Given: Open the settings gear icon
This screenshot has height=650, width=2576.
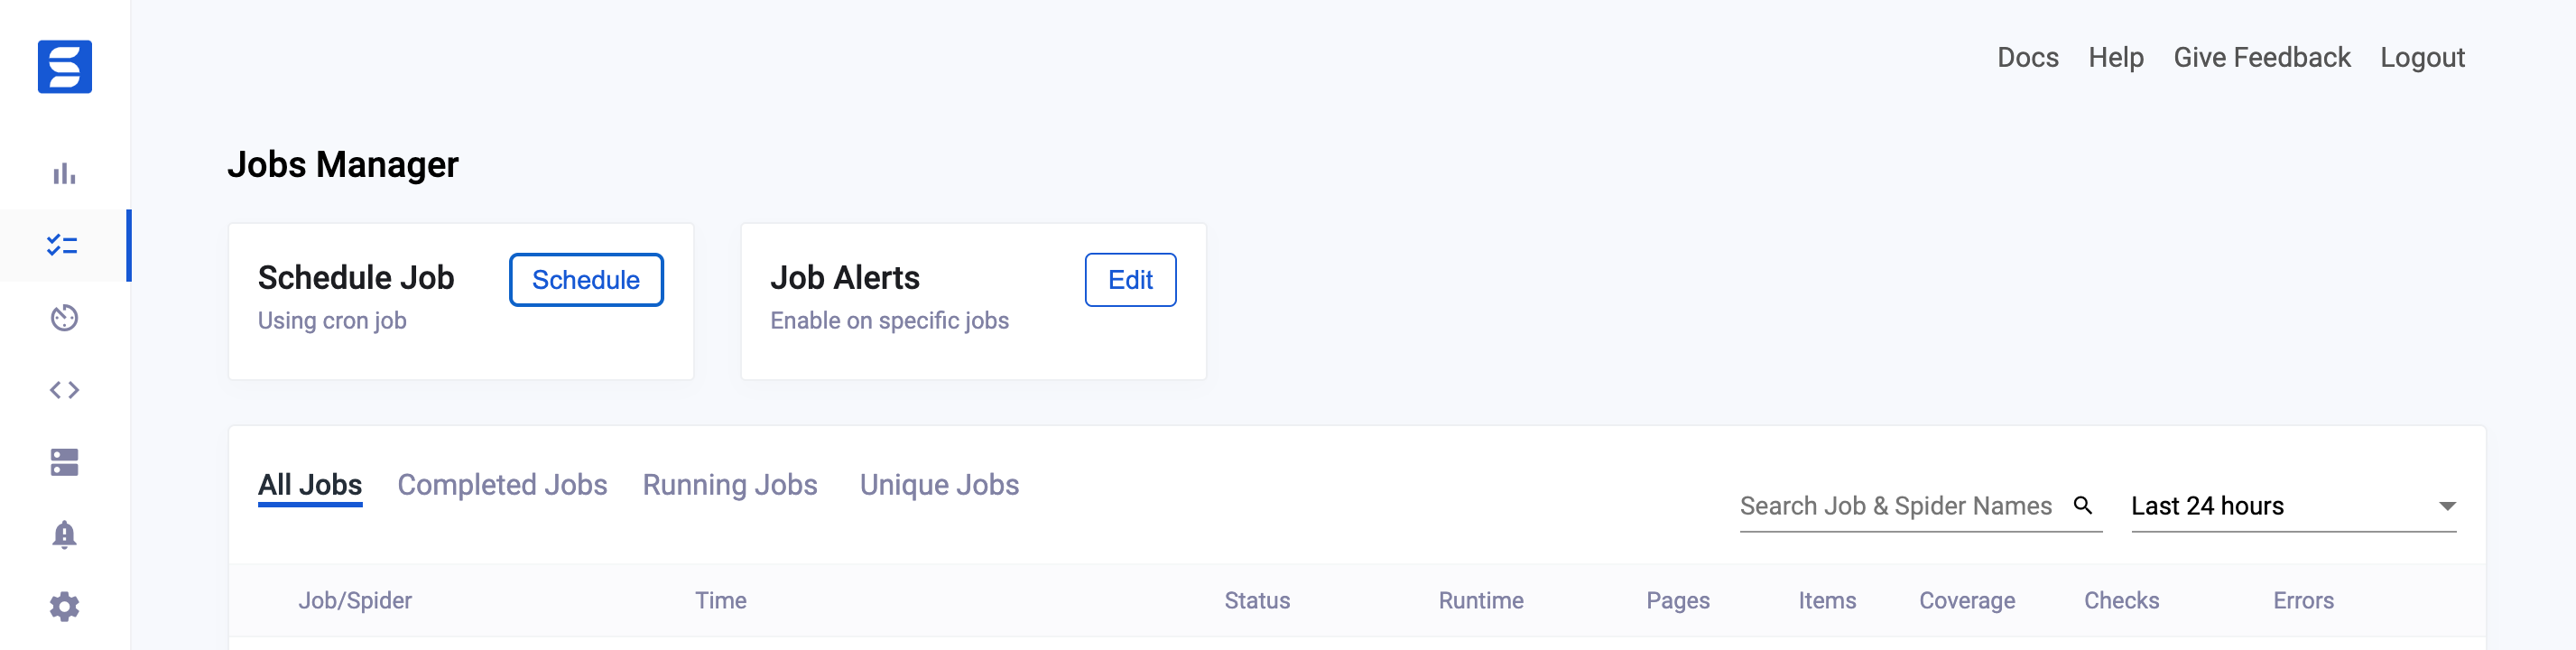Looking at the screenshot, I should coord(64,607).
